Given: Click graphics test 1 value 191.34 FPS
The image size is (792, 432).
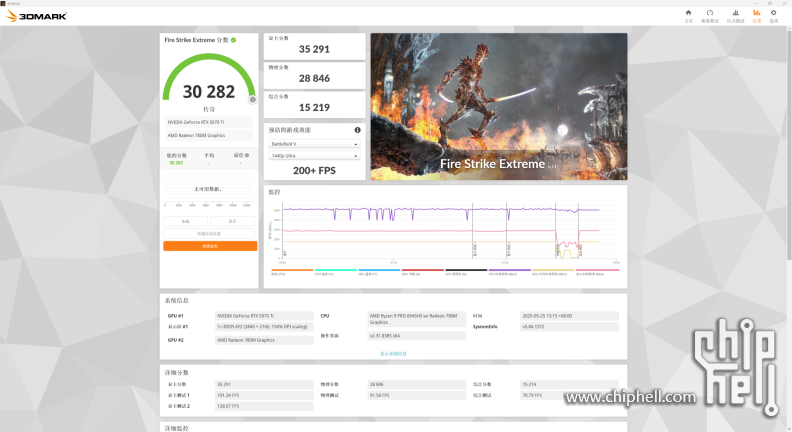Looking at the screenshot, I should (x=264, y=395).
